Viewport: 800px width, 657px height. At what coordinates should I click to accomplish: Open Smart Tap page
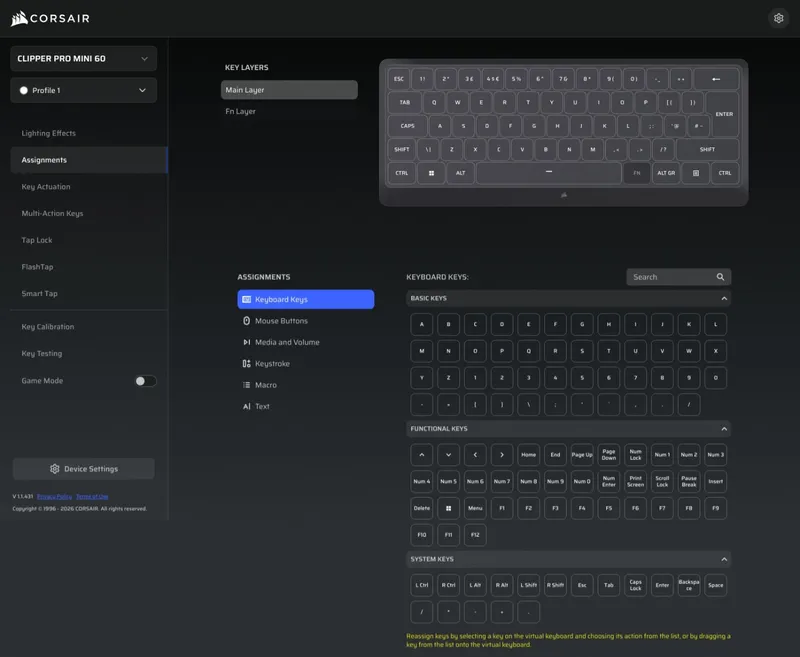[39, 293]
